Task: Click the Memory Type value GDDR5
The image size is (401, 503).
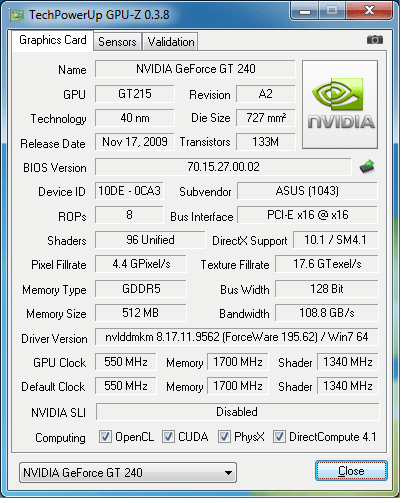Action: (141, 289)
